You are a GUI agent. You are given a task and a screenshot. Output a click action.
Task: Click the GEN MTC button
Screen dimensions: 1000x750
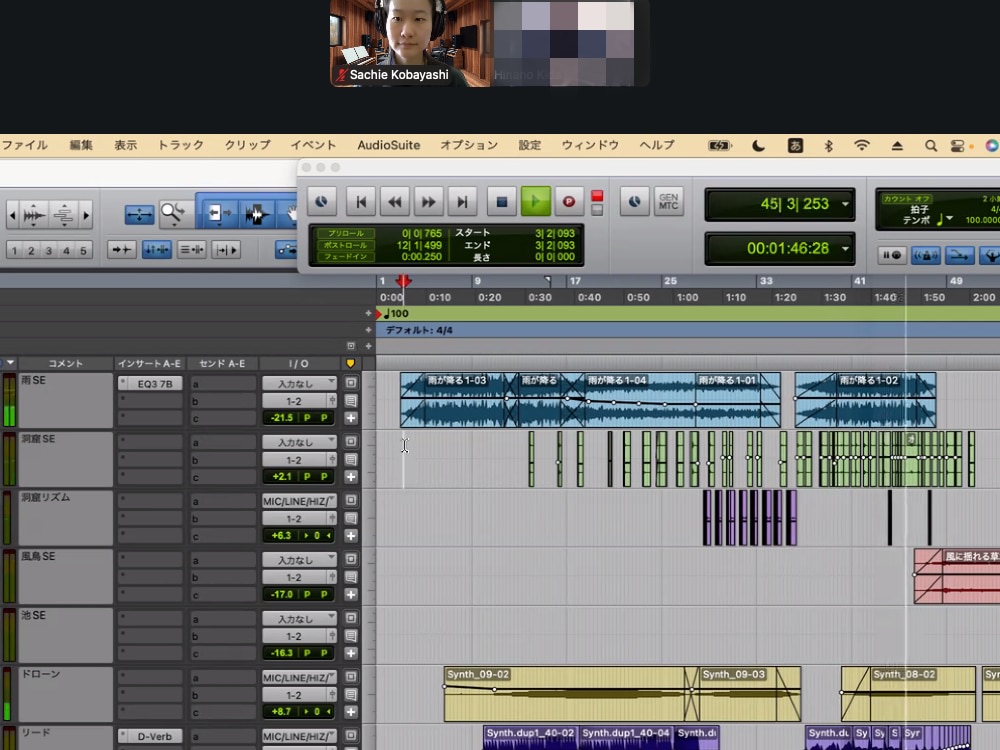[668, 202]
